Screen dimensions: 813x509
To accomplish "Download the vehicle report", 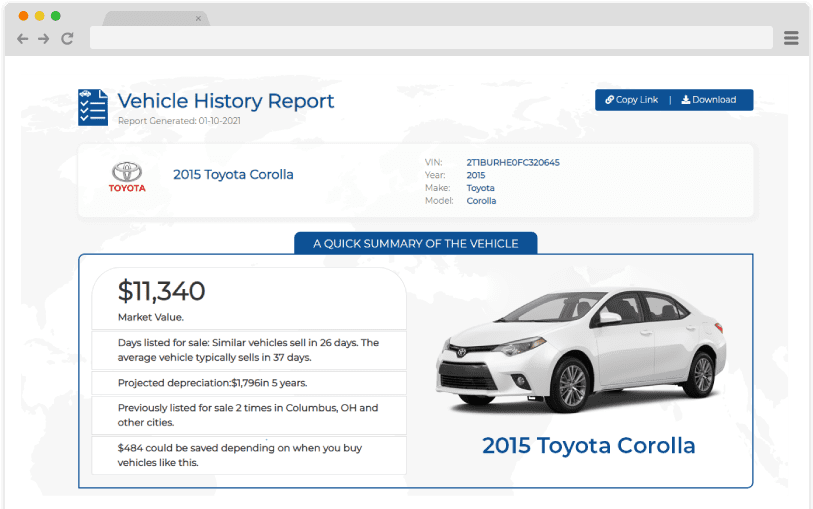I will click(708, 100).
